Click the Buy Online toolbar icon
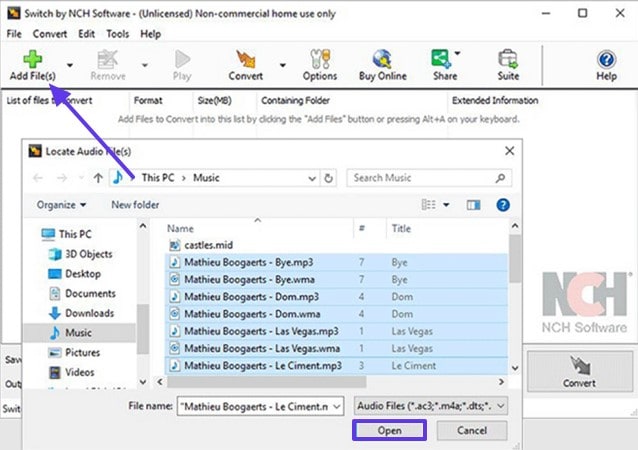638x450 pixels. tap(382, 59)
